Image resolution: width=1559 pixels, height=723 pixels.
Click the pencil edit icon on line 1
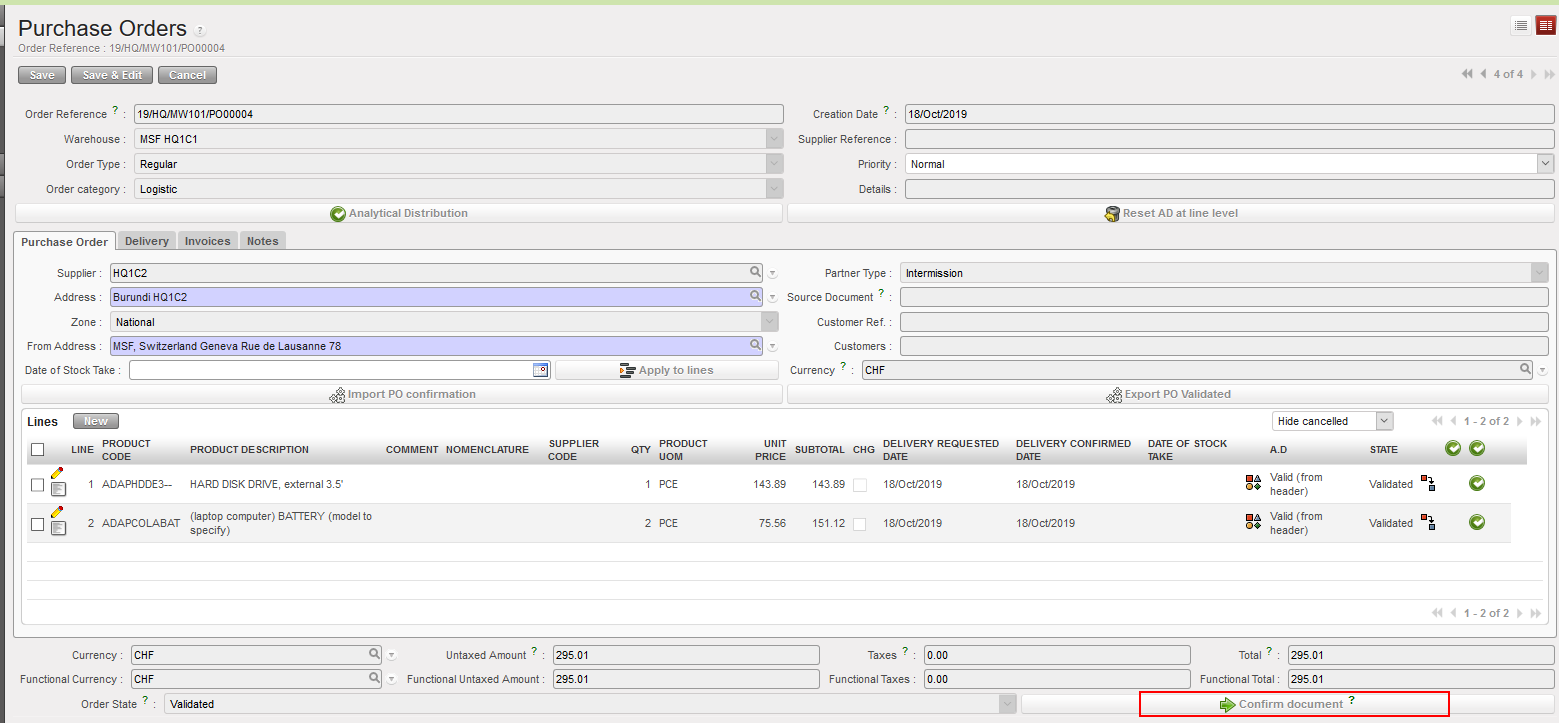click(x=57, y=472)
